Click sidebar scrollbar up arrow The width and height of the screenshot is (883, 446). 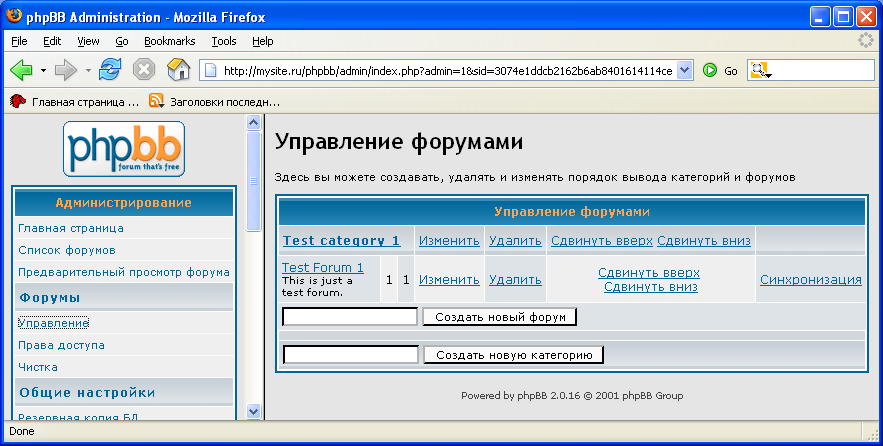coord(253,122)
